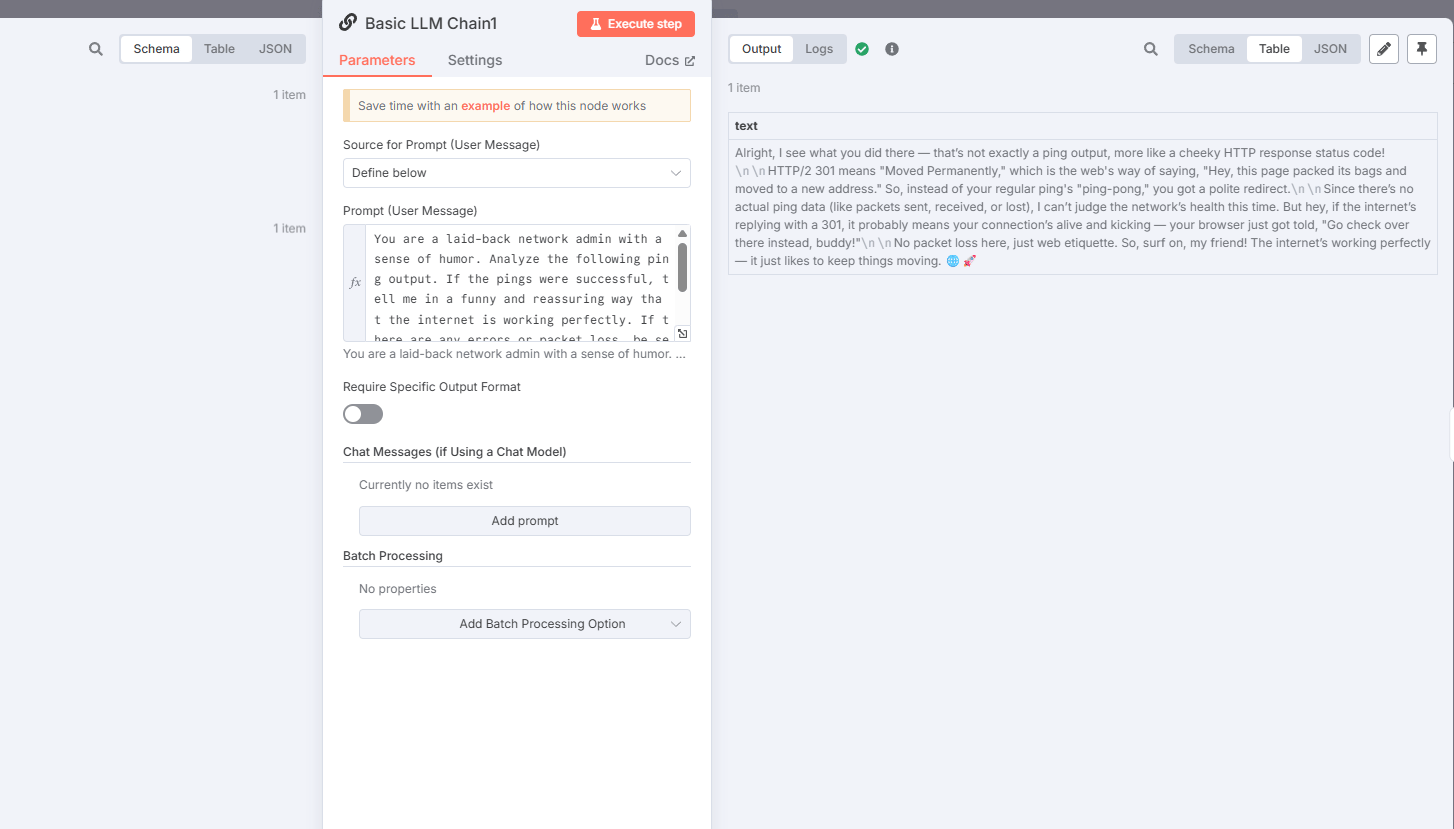Click the info circle icon beside Logs

click(x=892, y=49)
